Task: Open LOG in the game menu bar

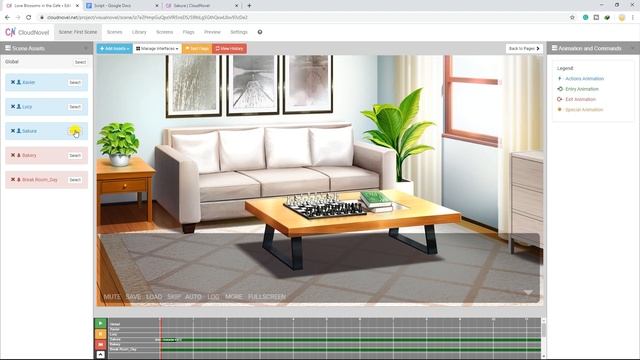Action: (213, 297)
